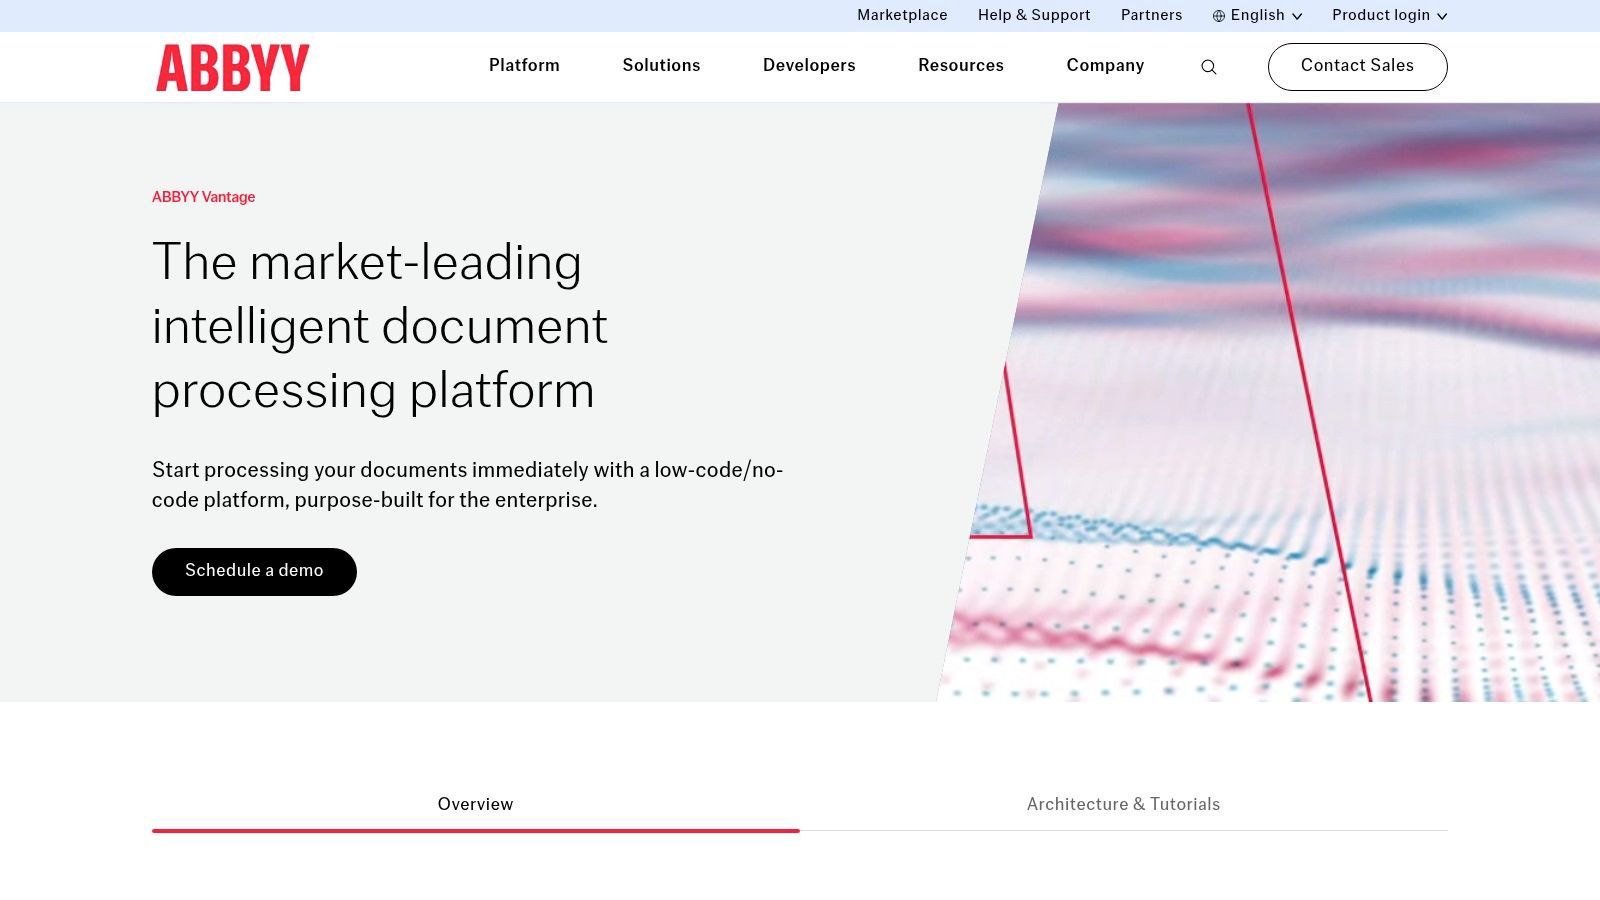Open the Resources menu
Viewport: 1600px width, 900px height.
point(961,66)
